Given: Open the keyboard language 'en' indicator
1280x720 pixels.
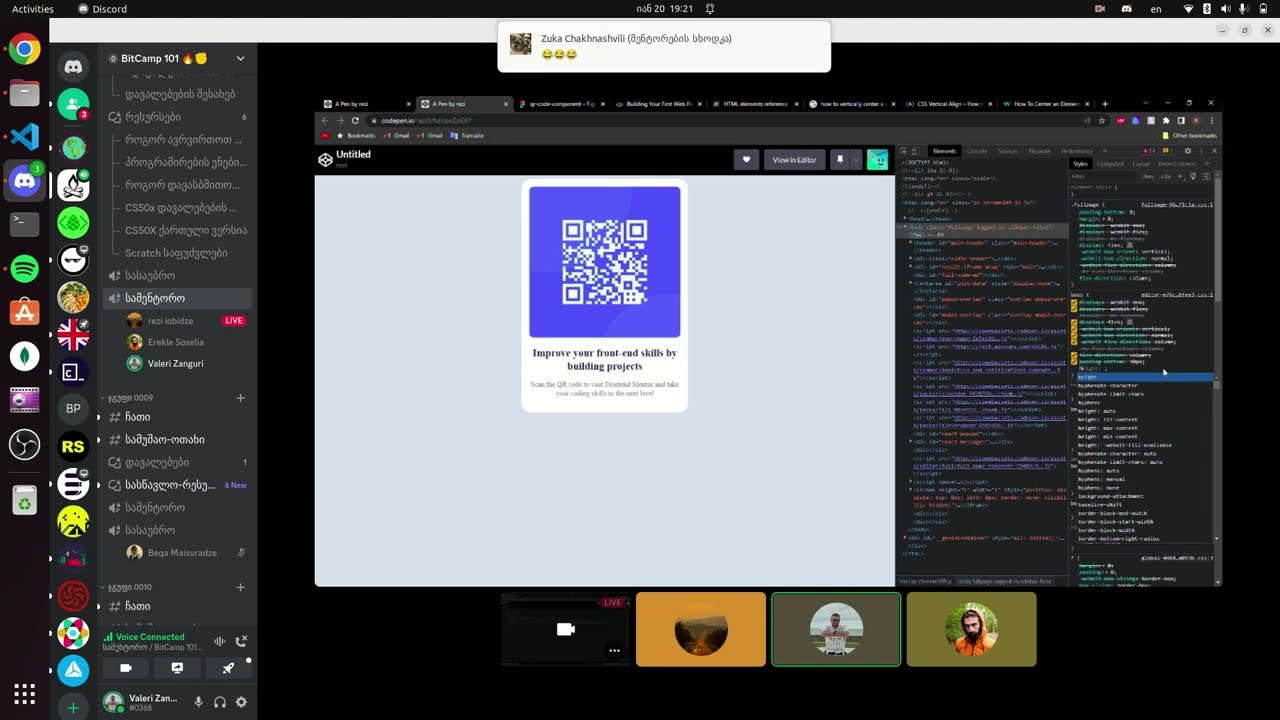Looking at the screenshot, I should click(1157, 9).
